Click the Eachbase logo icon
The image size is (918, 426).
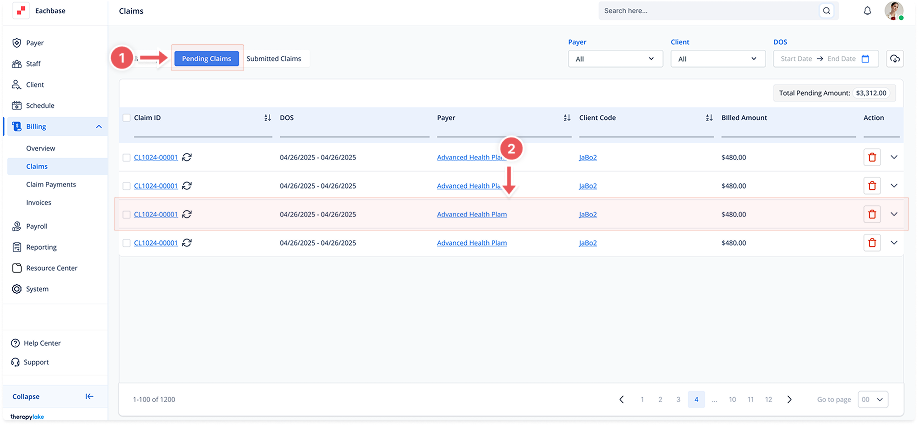[x=21, y=11]
